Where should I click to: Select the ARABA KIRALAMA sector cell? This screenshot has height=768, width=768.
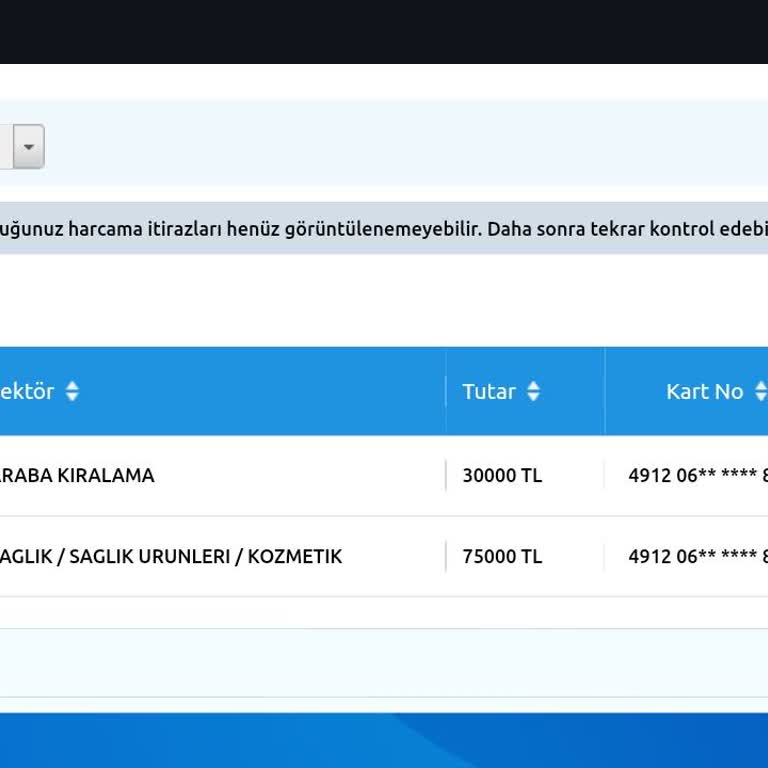[77, 475]
